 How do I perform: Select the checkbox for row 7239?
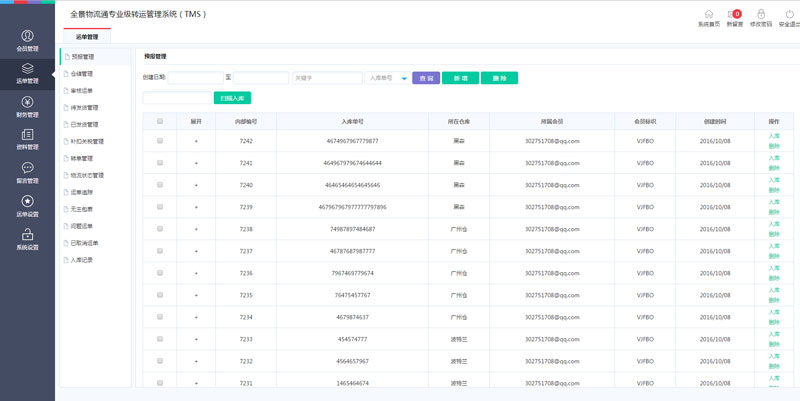point(160,207)
